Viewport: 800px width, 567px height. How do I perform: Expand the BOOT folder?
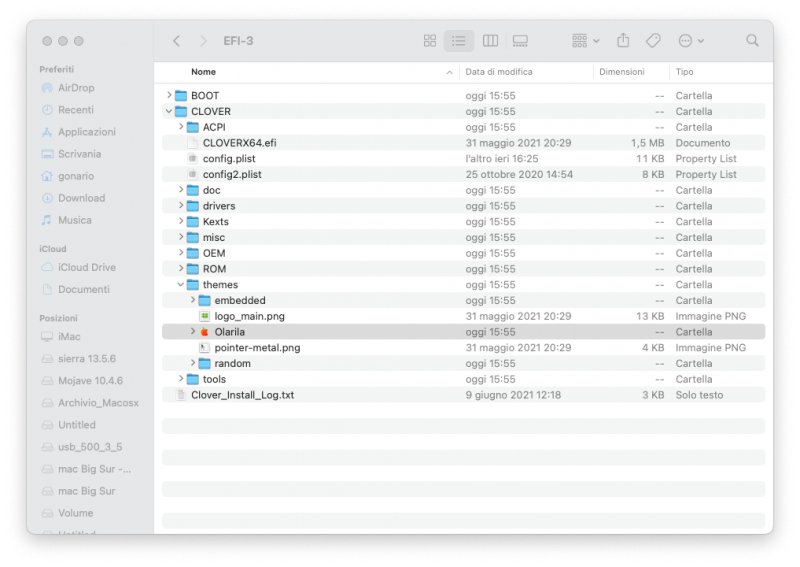[x=169, y=95]
